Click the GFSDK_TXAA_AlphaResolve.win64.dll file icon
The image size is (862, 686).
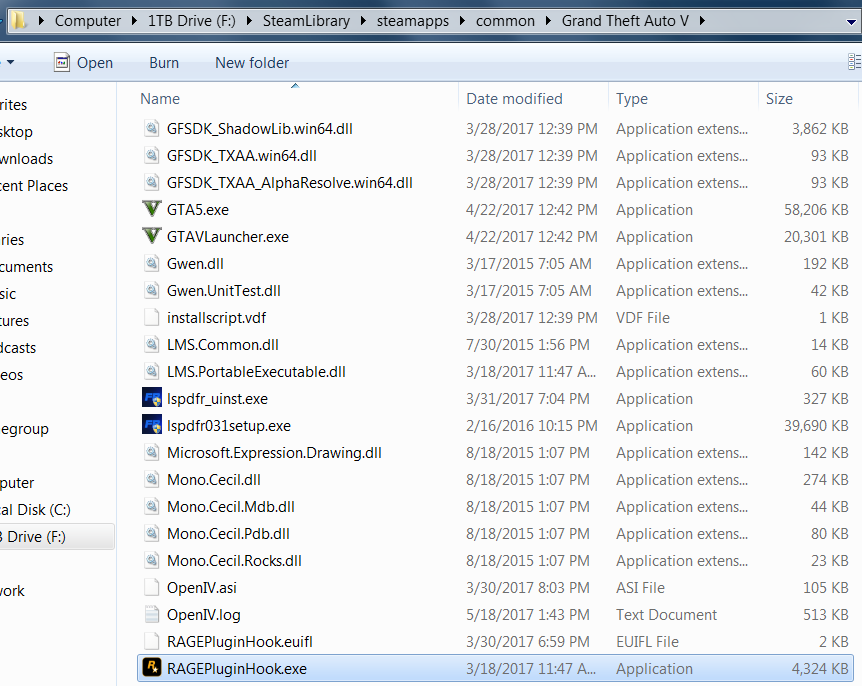(152, 182)
